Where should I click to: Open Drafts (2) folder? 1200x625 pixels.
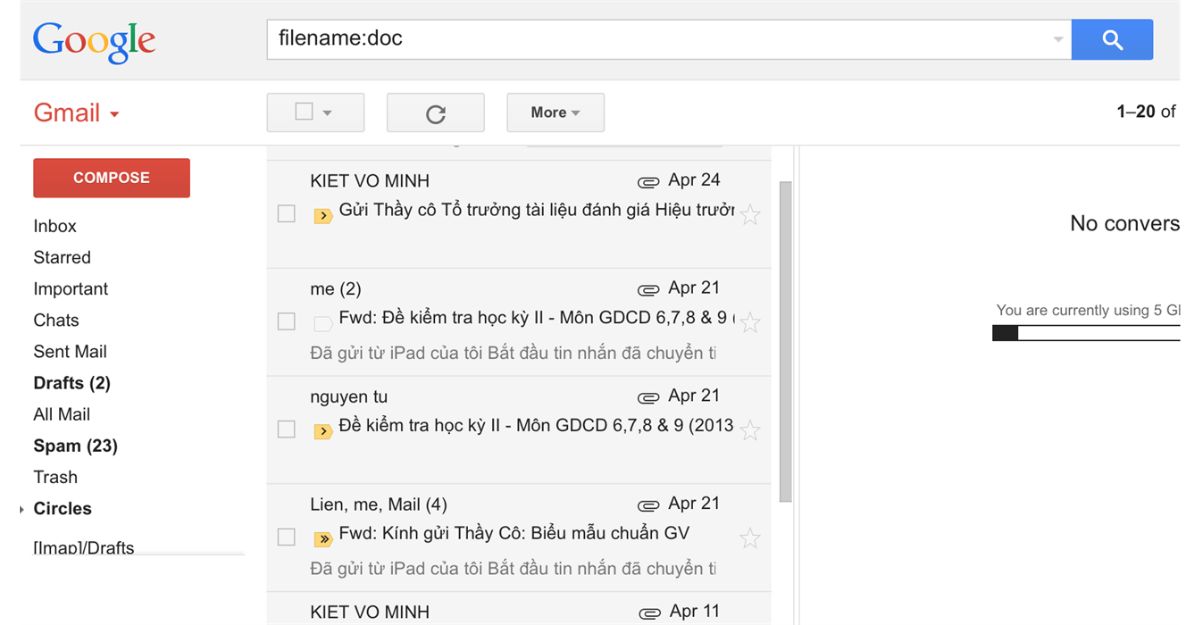click(x=72, y=383)
